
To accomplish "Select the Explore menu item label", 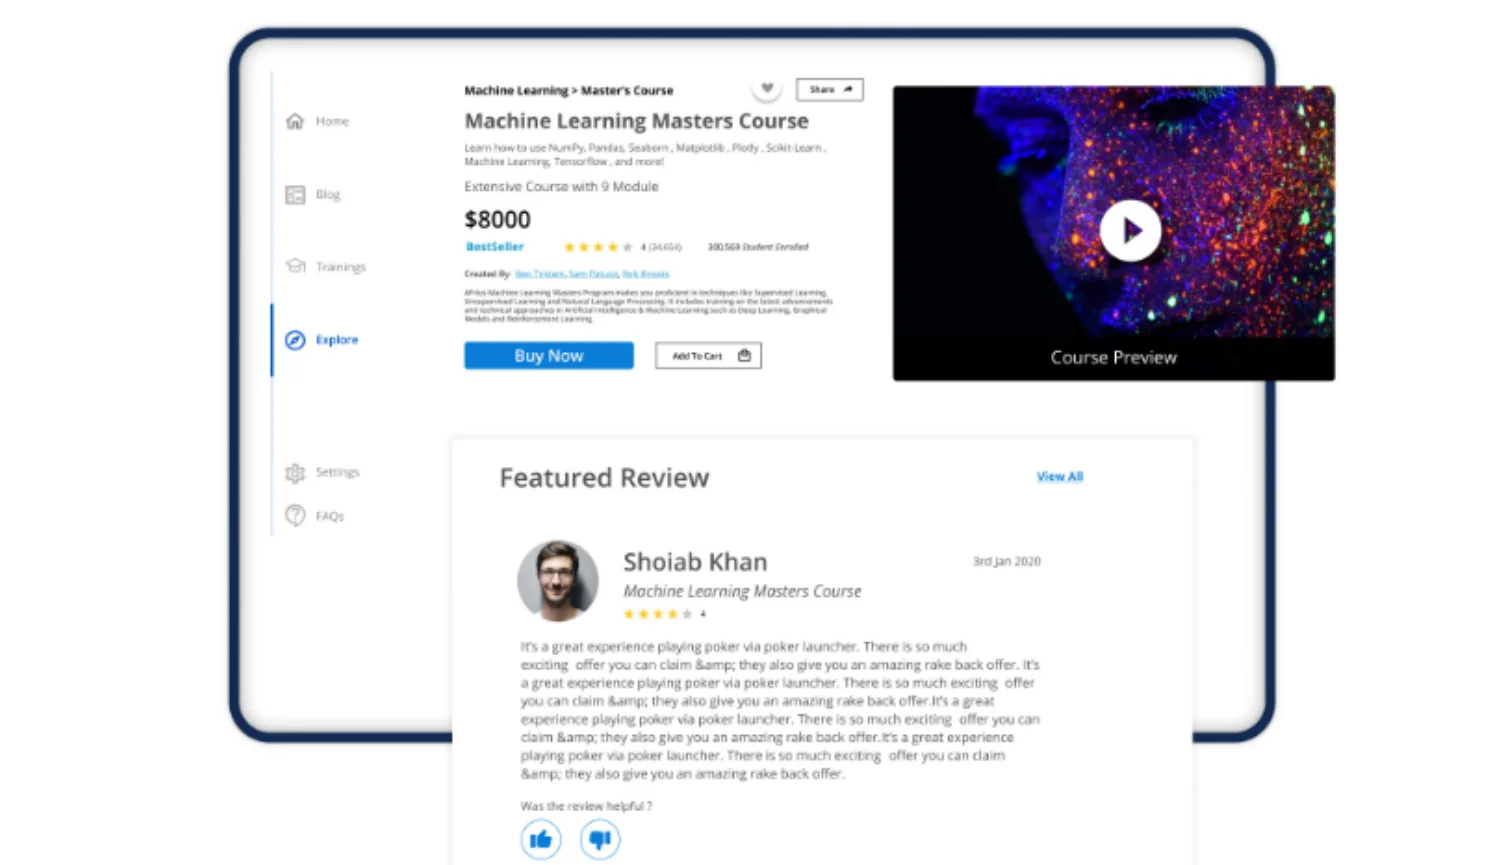I will click(x=337, y=340).
